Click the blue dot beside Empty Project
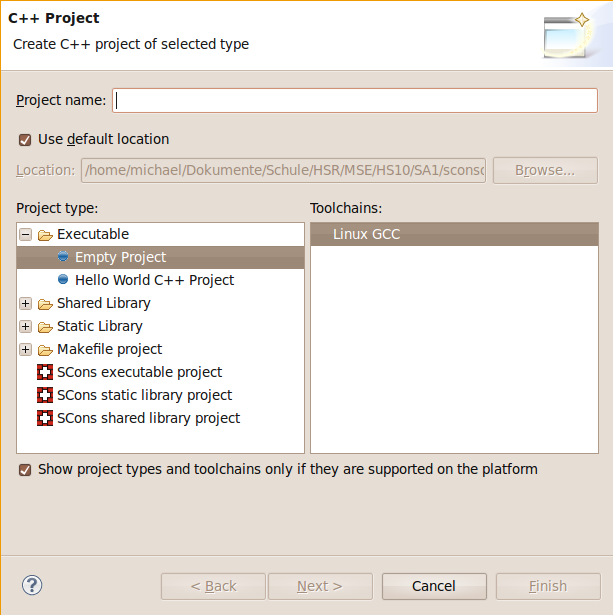Viewport: 613px width, 615px height. [63, 257]
